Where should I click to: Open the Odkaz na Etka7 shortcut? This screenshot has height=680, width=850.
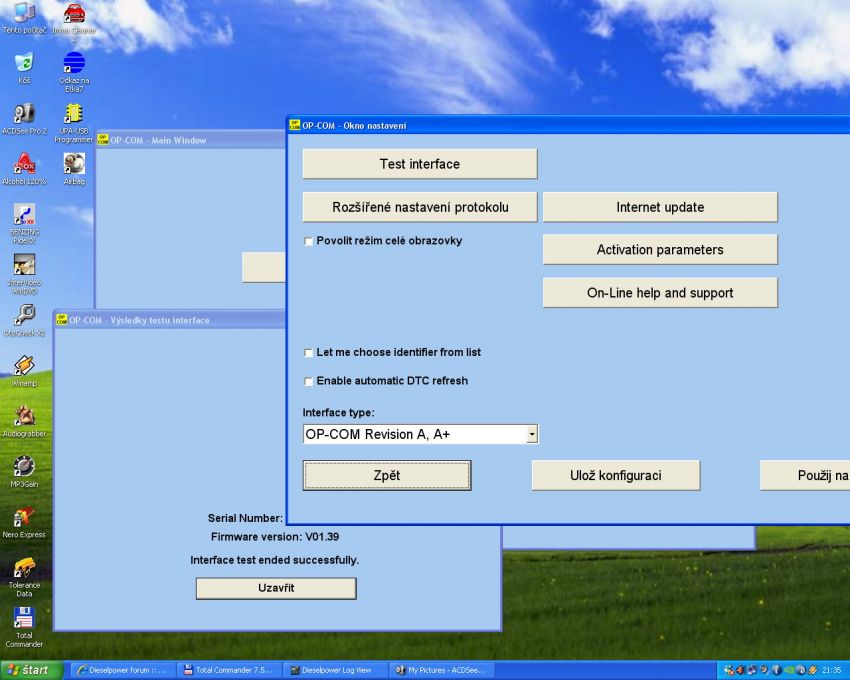click(x=74, y=72)
